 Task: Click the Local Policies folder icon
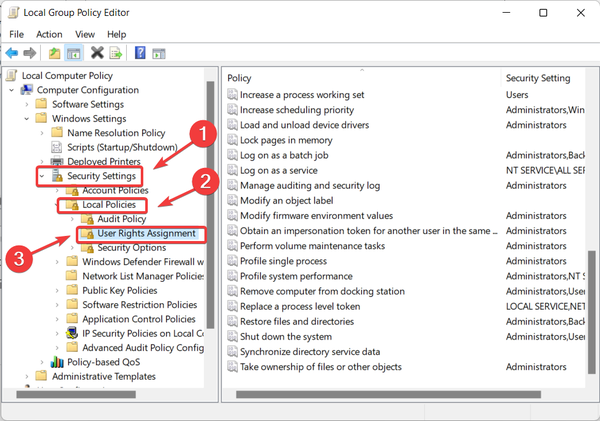pos(72,204)
